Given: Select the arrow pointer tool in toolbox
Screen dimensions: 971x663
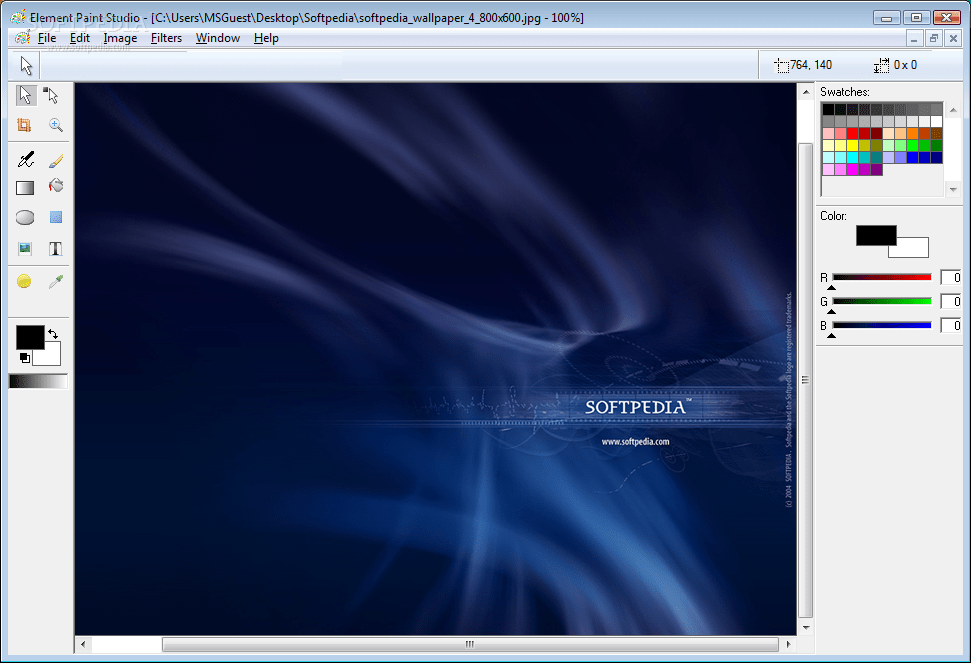Looking at the screenshot, I should point(25,95).
